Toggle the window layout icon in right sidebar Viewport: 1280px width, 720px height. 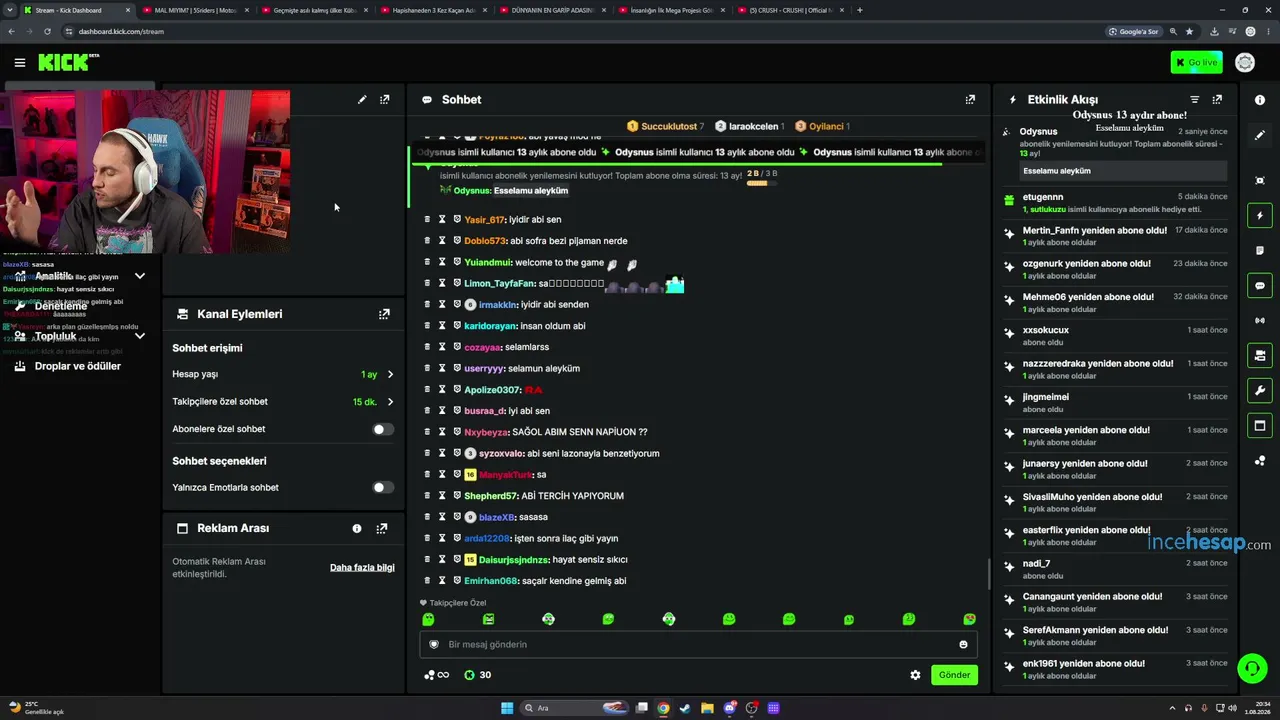tap(1260, 426)
